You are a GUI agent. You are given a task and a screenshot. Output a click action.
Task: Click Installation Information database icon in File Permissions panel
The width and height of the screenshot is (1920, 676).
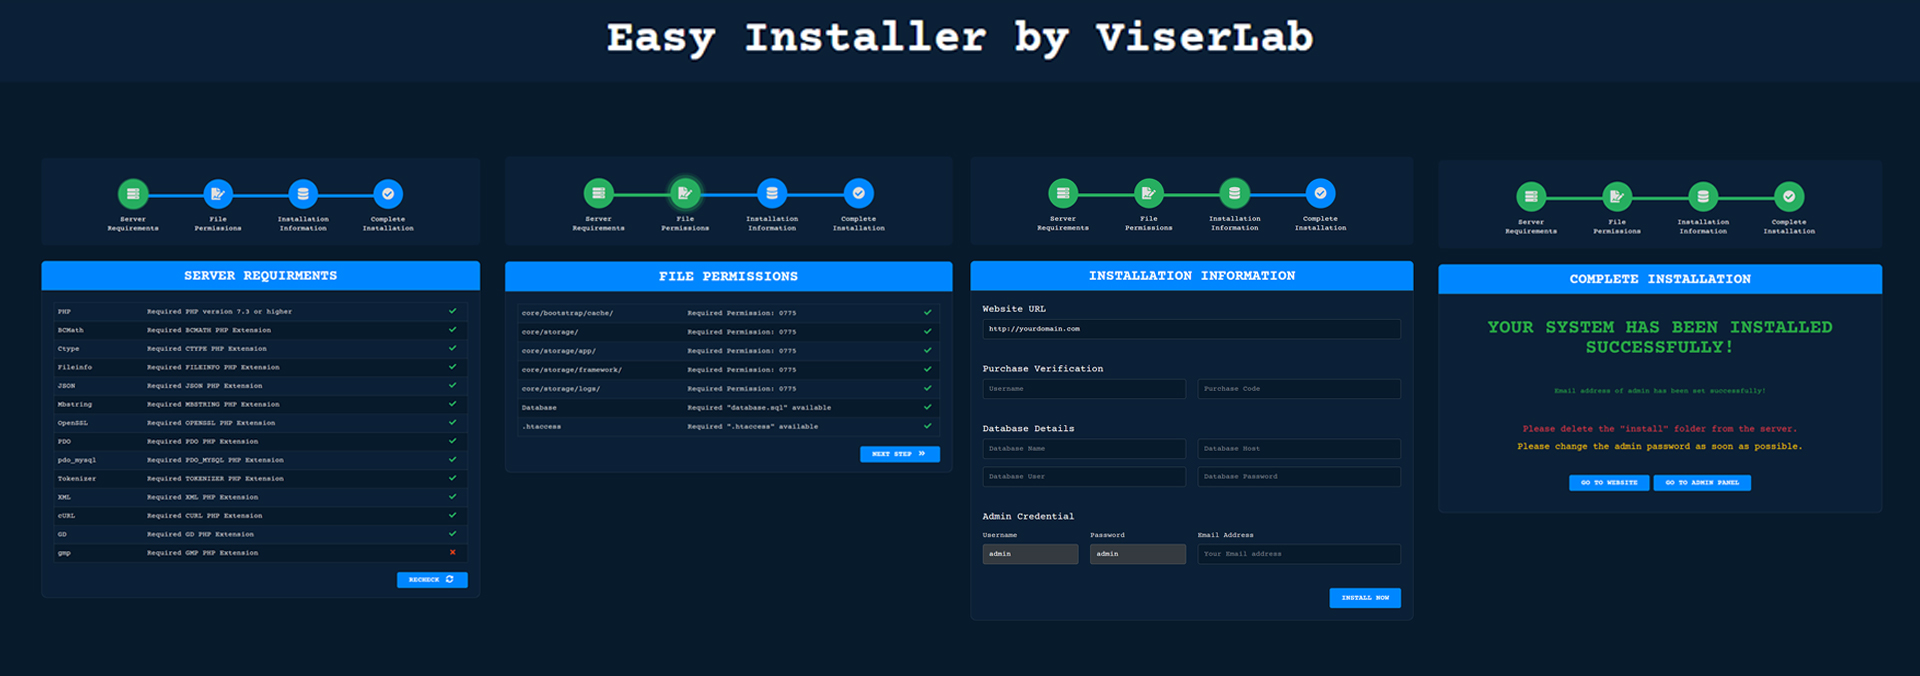[772, 193]
